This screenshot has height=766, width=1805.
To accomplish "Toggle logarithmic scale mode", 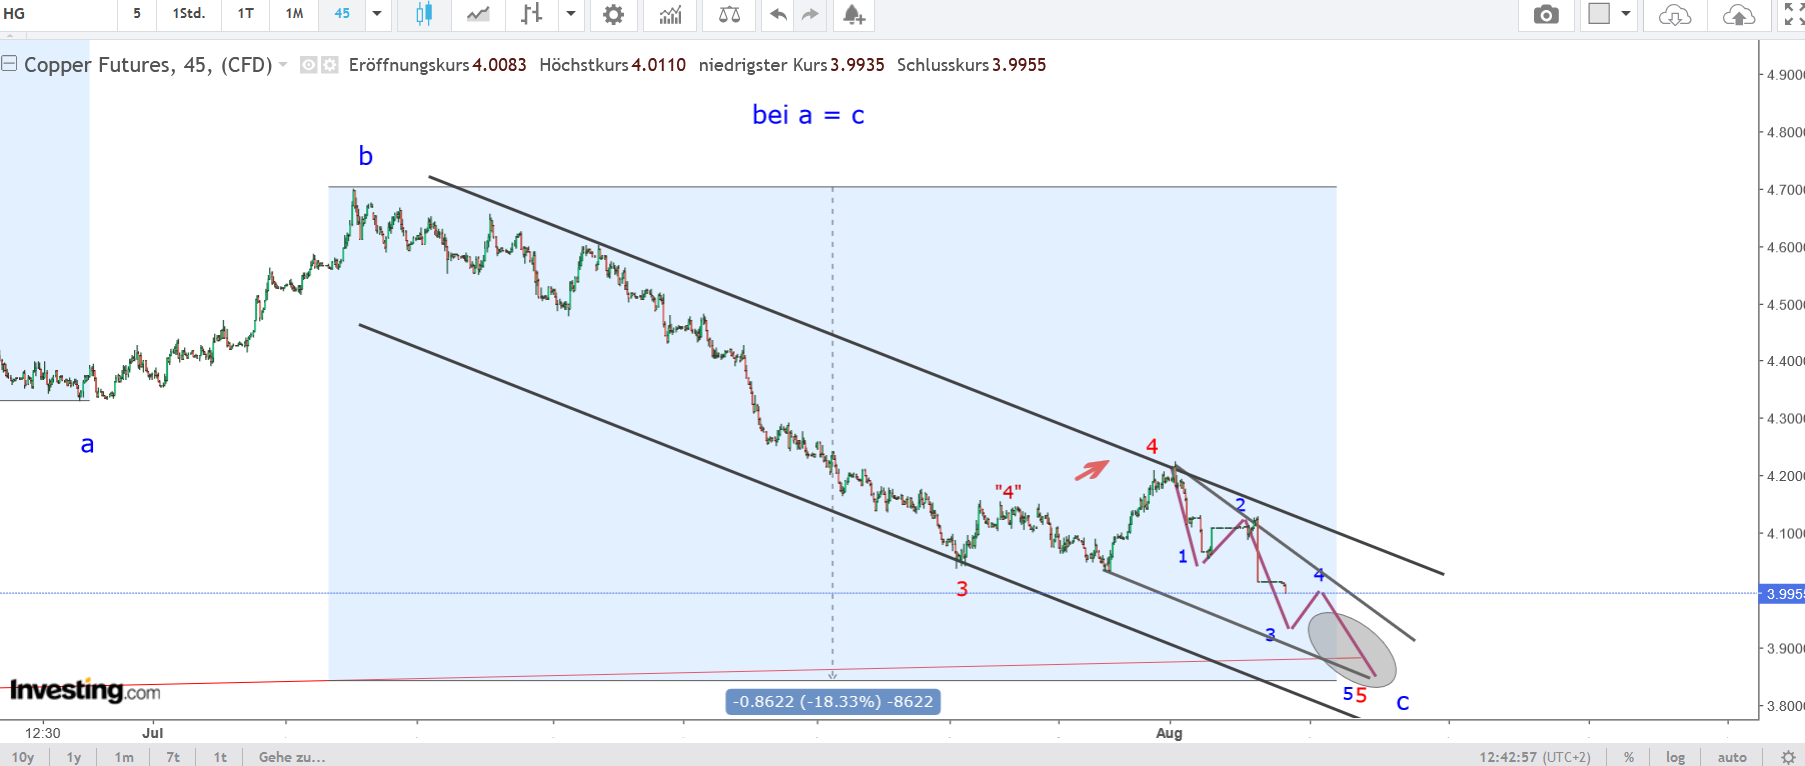I will point(1675,757).
